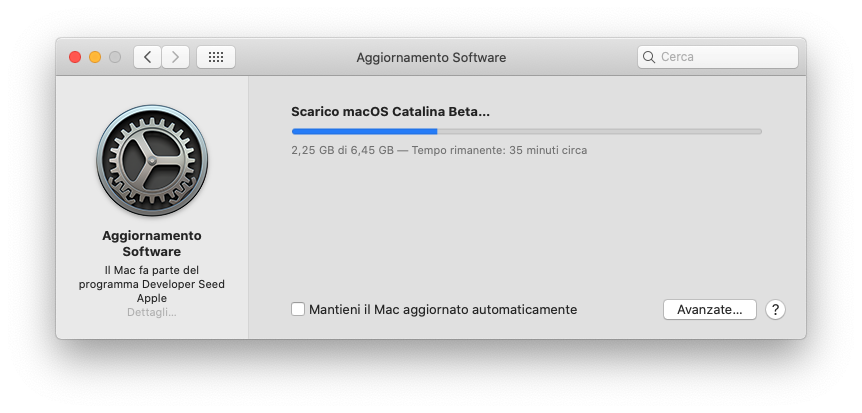The image size is (862, 413).
Task: Click the label text Mantieni il Mac aggiornato automaticamente
Action: coord(443,310)
